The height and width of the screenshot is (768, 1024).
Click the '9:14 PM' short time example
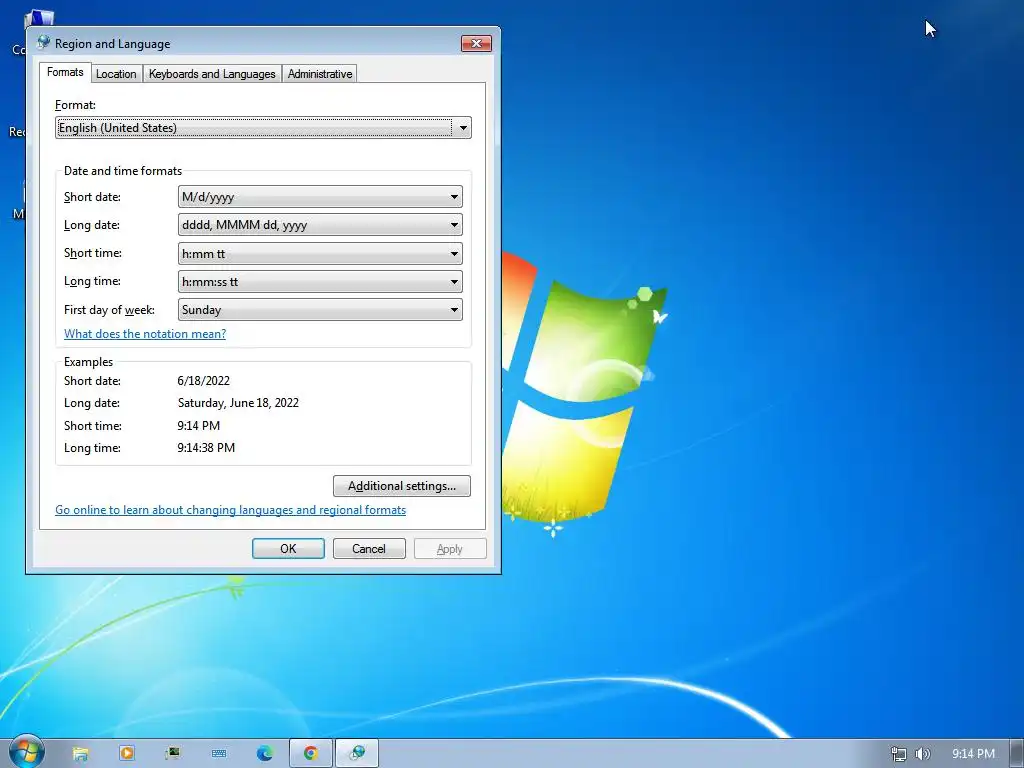(x=199, y=426)
